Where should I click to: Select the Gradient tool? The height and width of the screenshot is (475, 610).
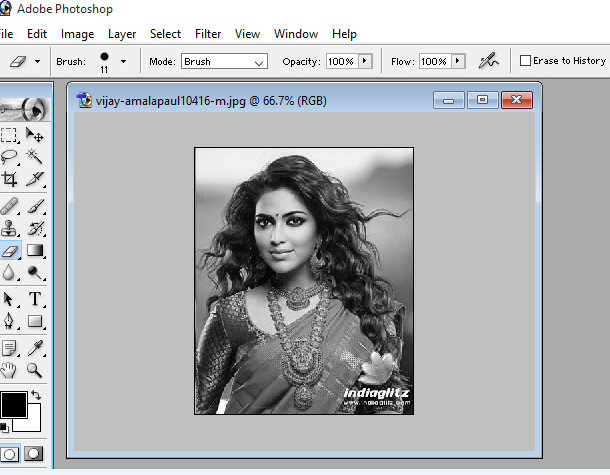click(34, 251)
